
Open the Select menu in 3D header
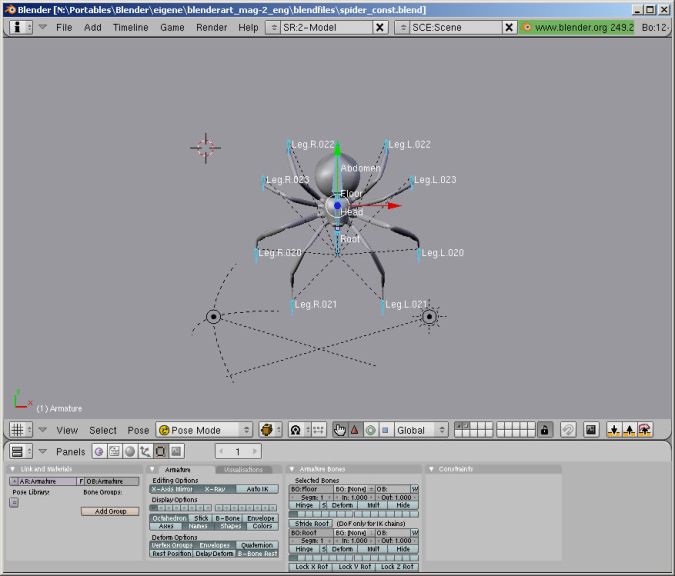(x=103, y=430)
